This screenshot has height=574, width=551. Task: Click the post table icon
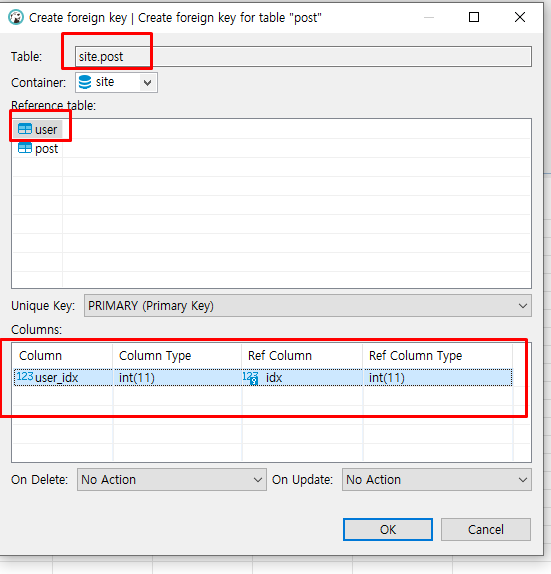click(25, 148)
